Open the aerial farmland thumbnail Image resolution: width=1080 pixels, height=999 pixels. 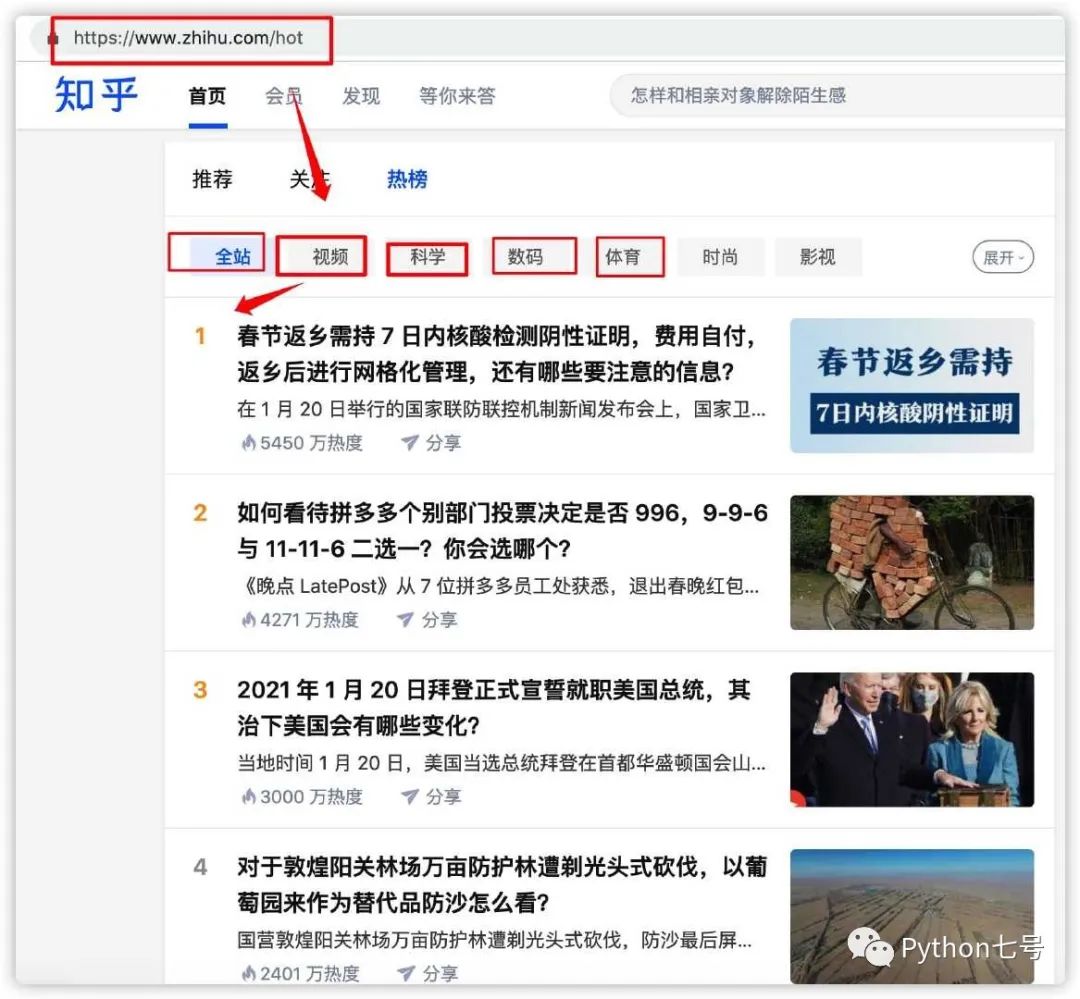(x=912, y=916)
